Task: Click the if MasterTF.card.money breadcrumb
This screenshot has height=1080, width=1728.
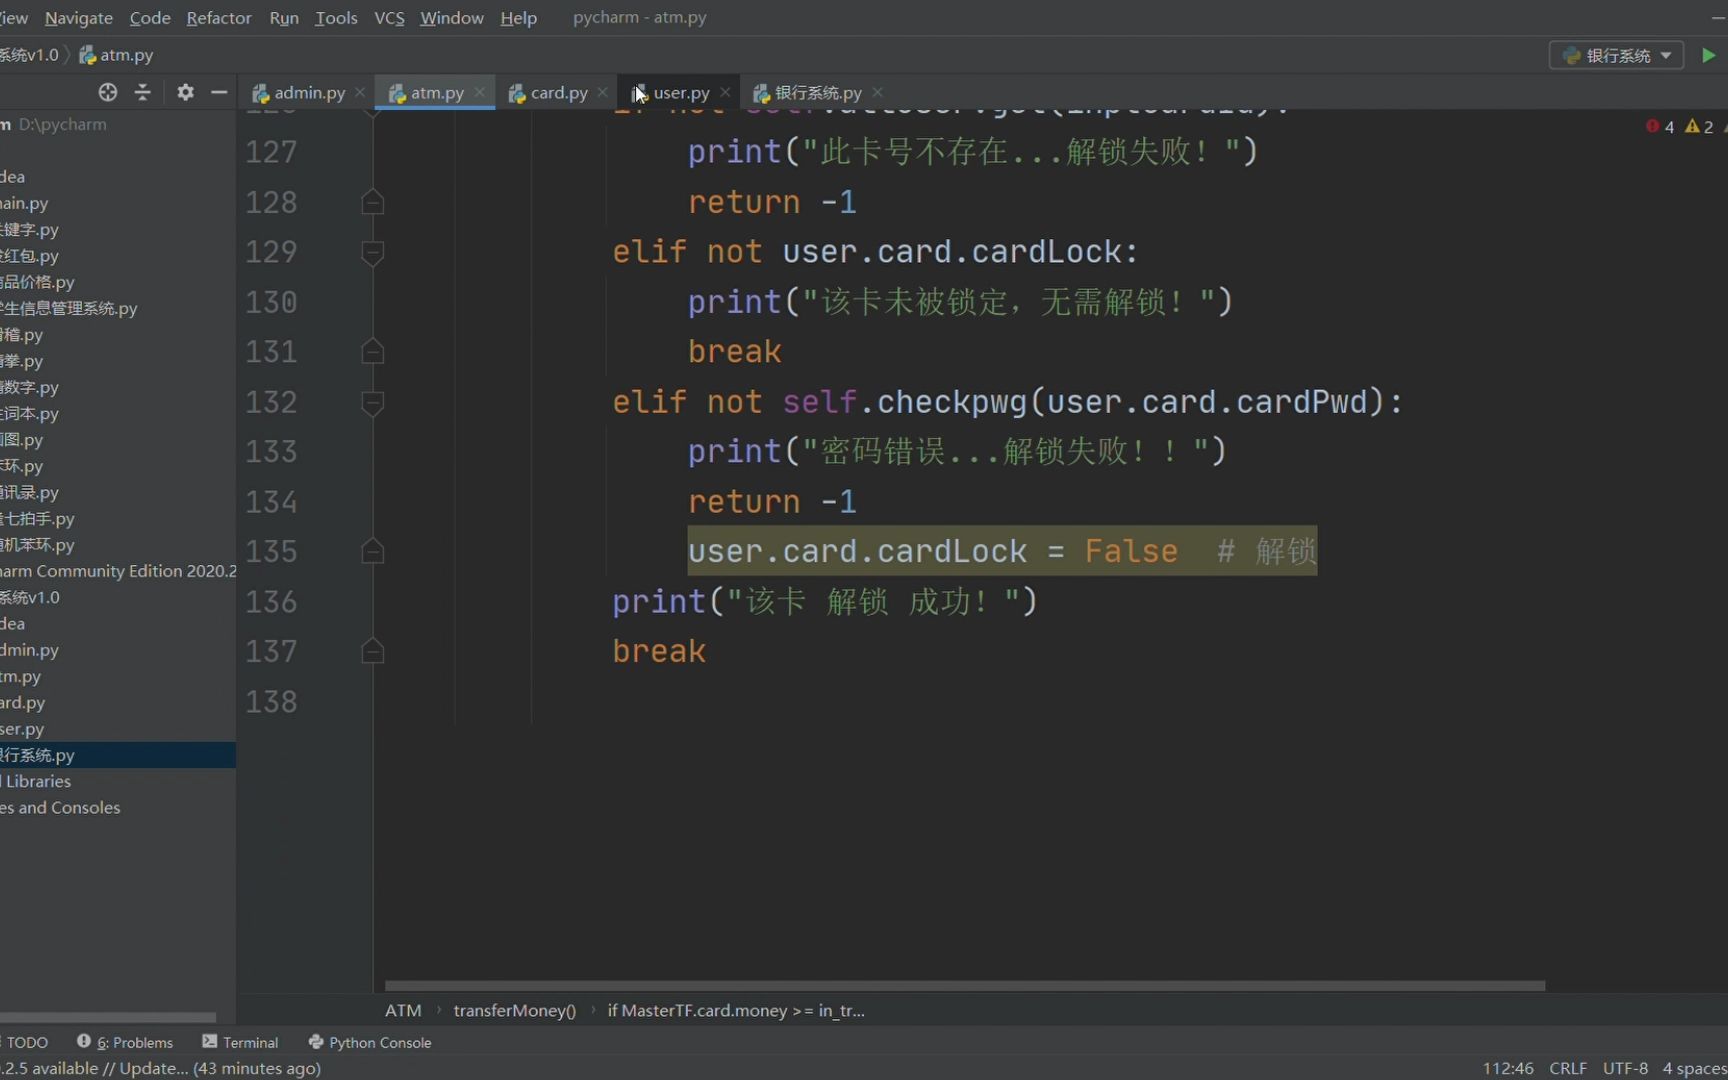Action: pyautogui.click(x=736, y=1010)
